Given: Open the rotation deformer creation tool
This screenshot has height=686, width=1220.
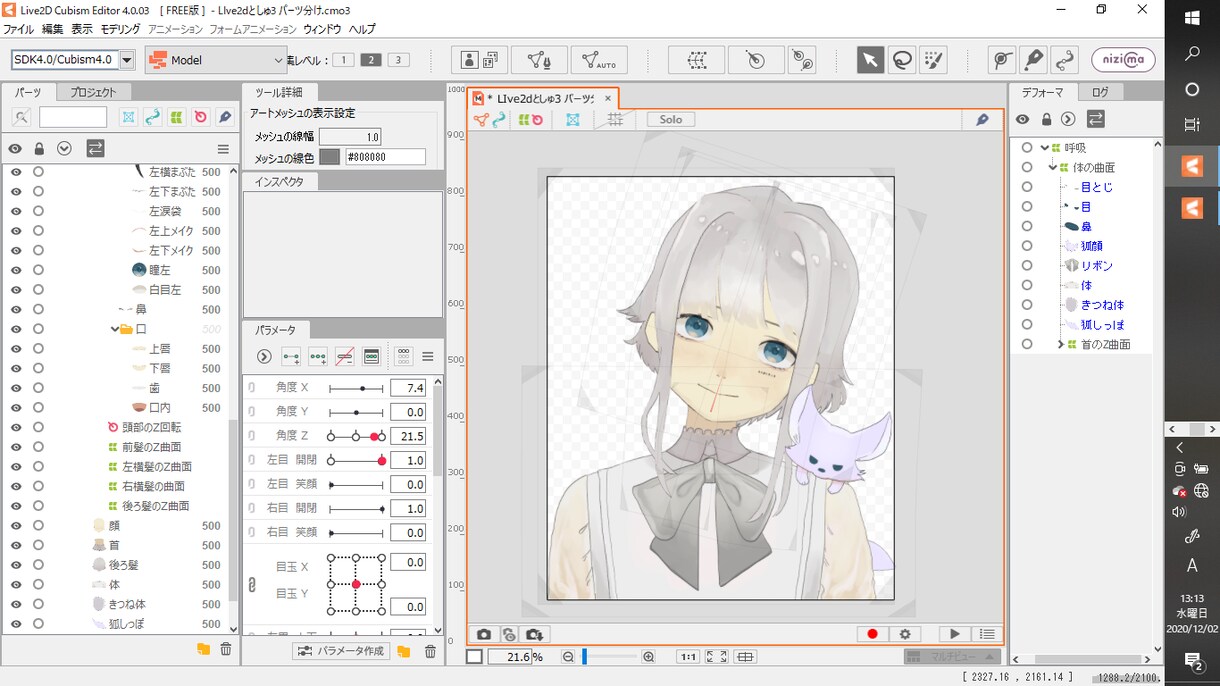Looking at the screenshot, I should click(x=801, y=60).
